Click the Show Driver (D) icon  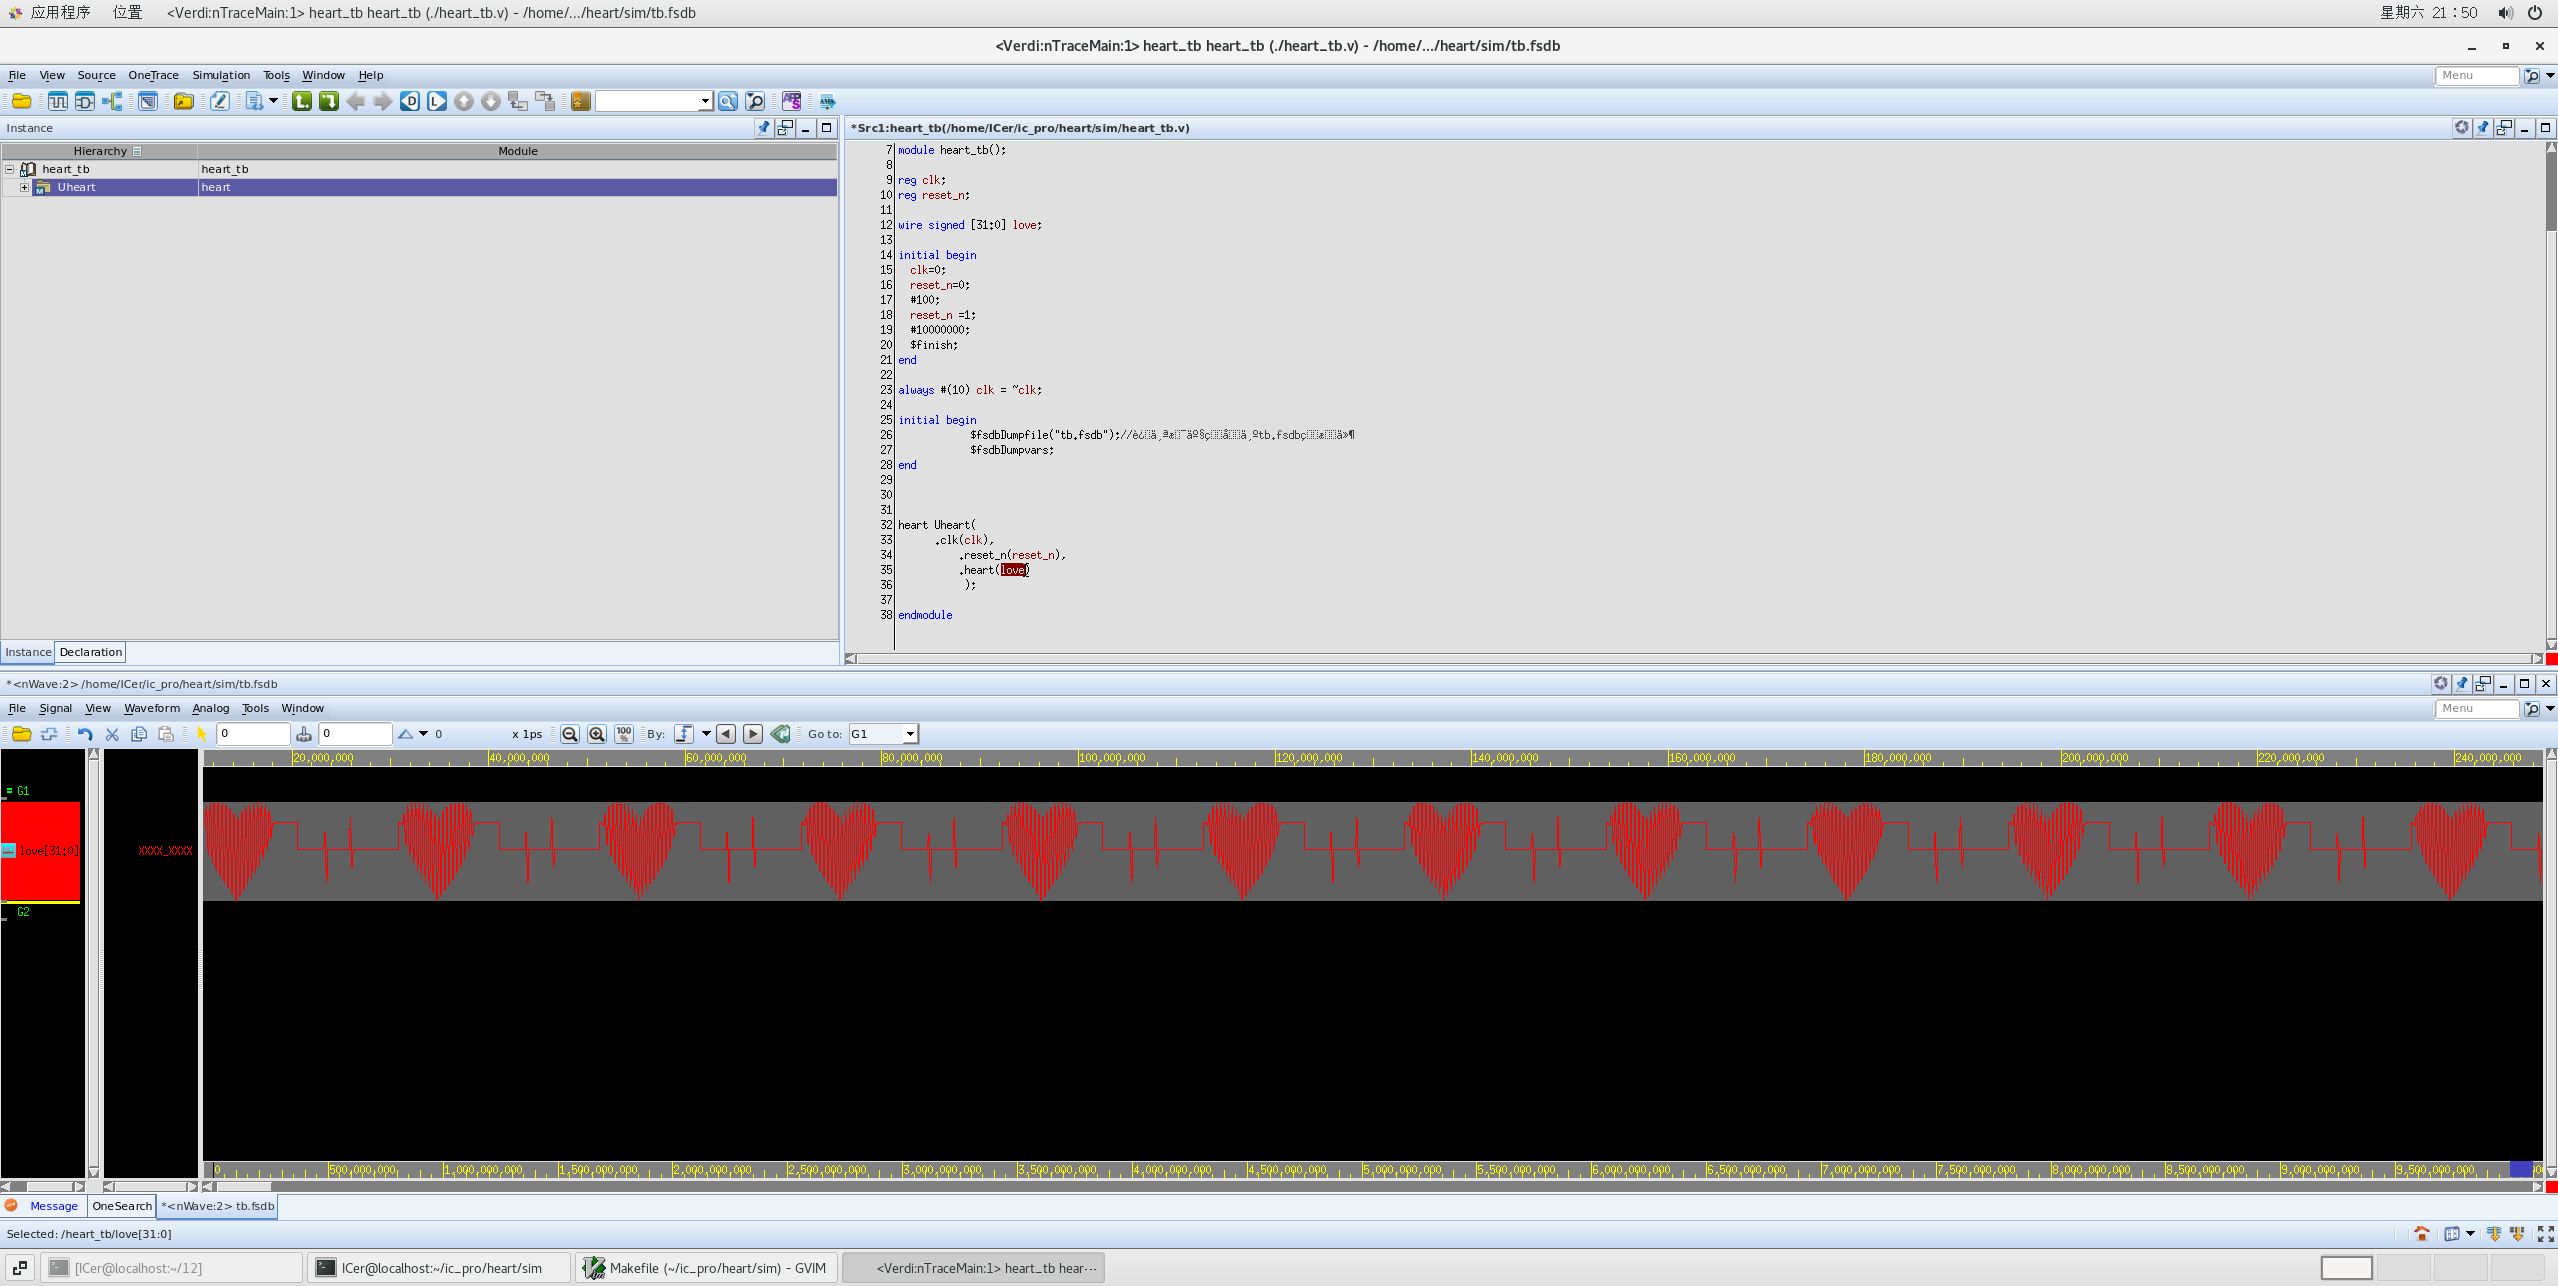pos(409,101)
